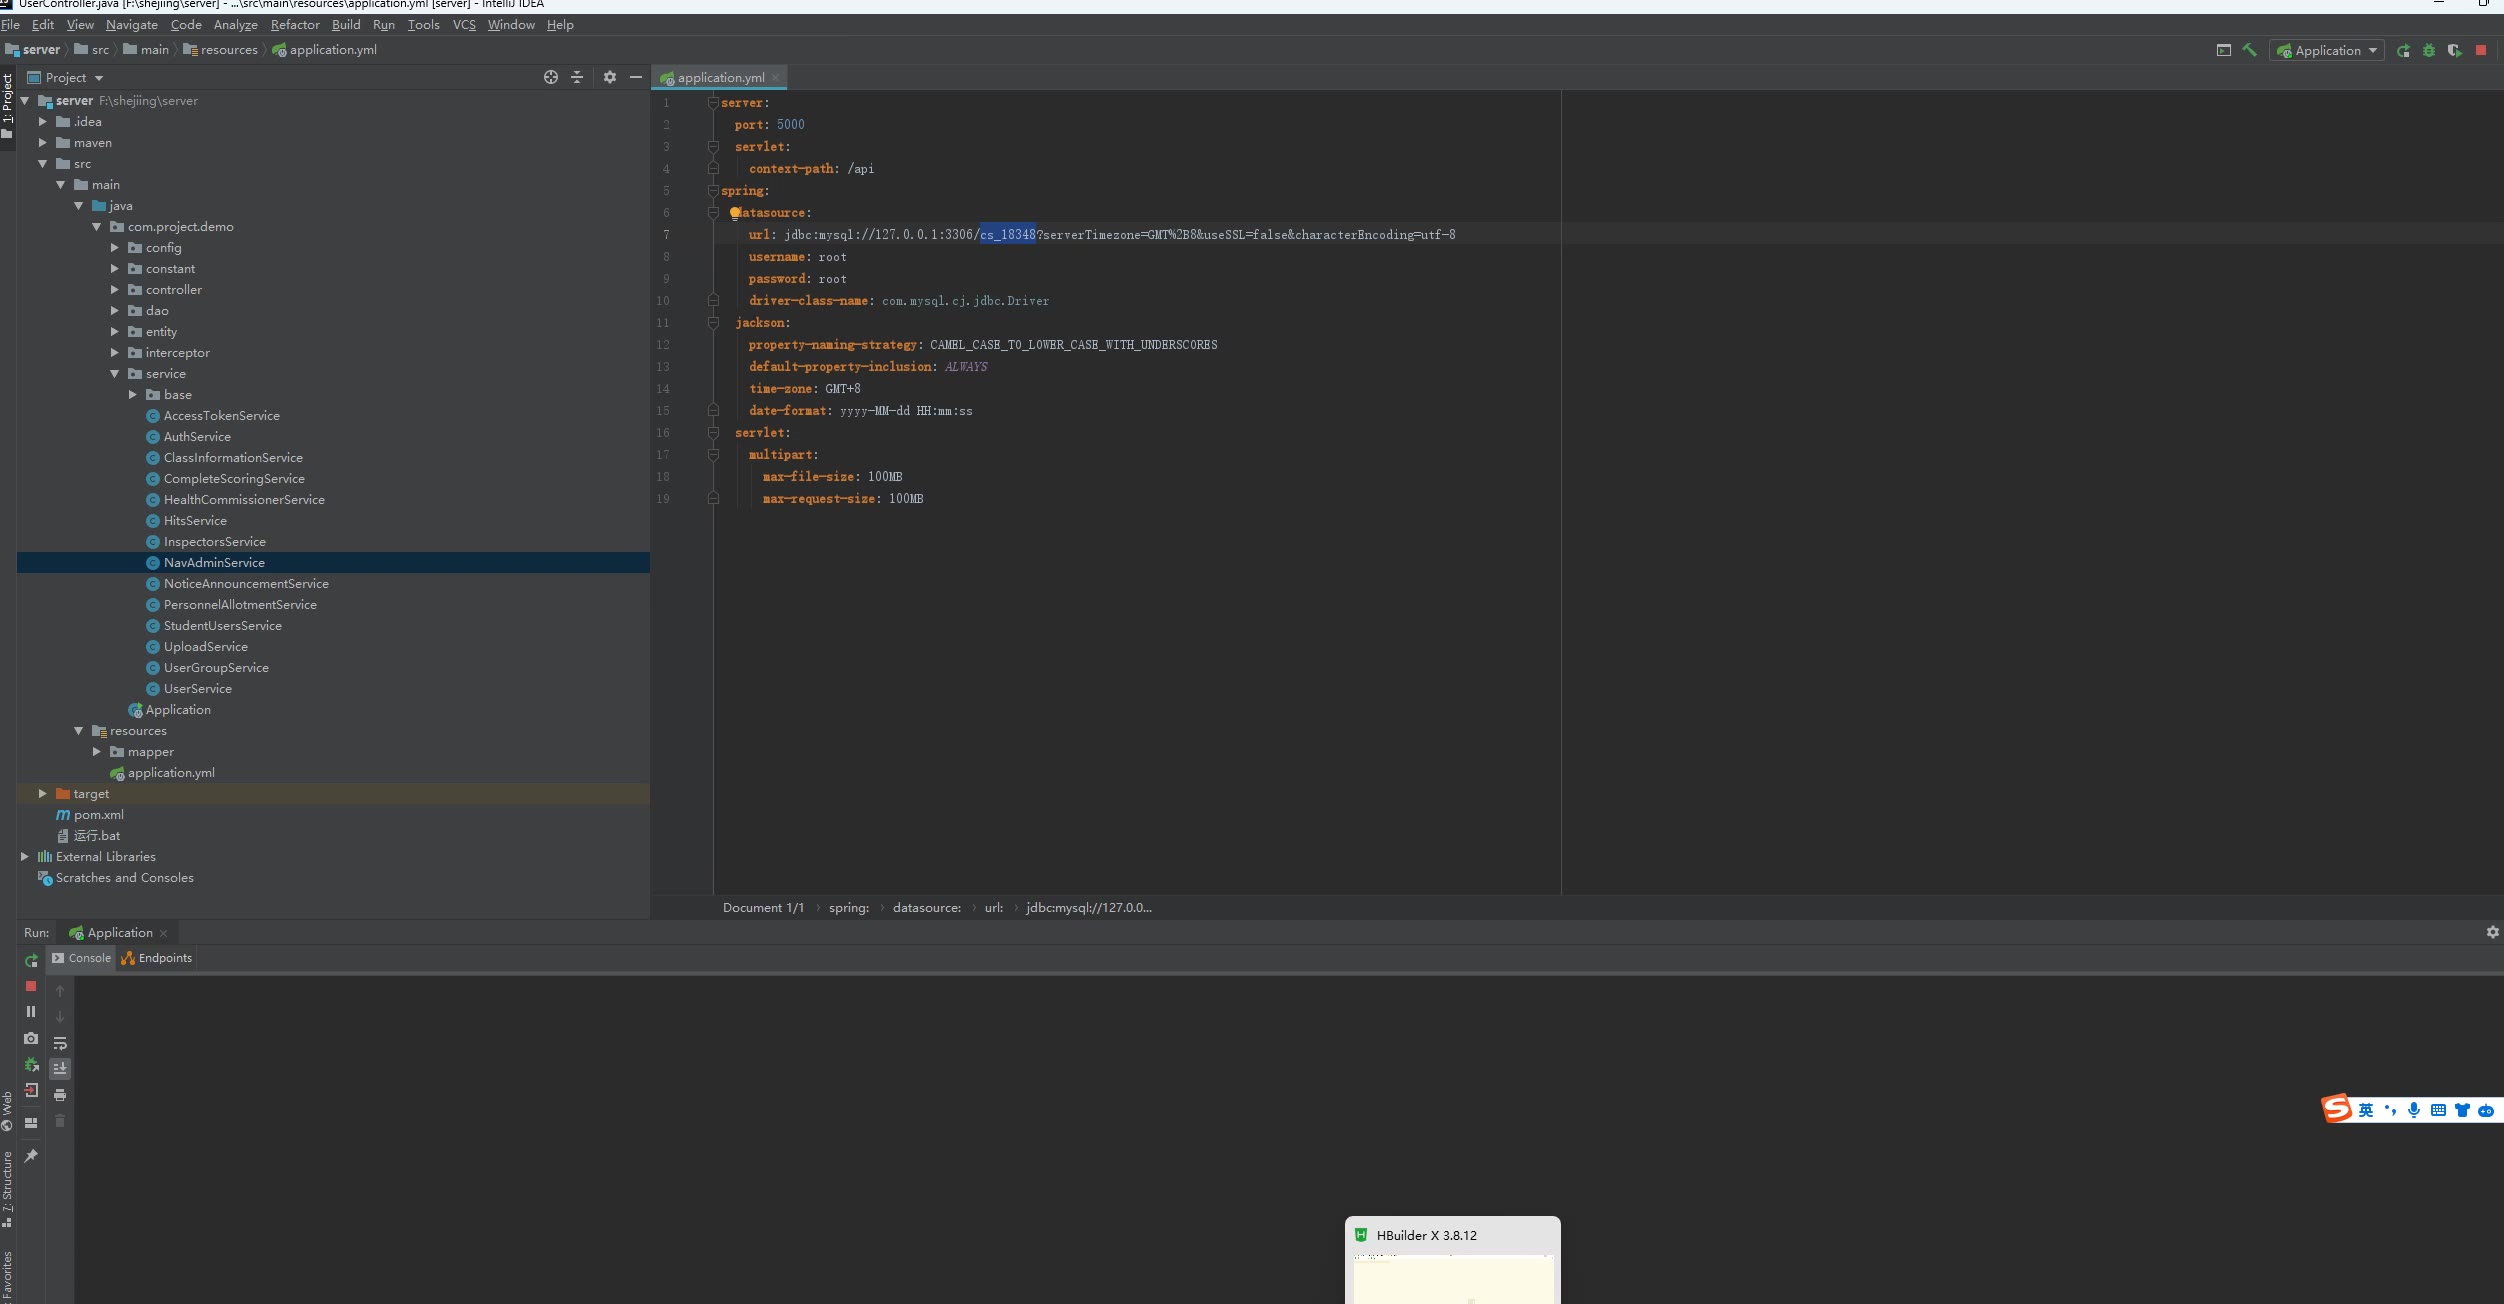Click the datasource breadcrumb in editor footer
This screenshot has width=2504, height=1304.
pyautogui.click(x=926, y=908)
